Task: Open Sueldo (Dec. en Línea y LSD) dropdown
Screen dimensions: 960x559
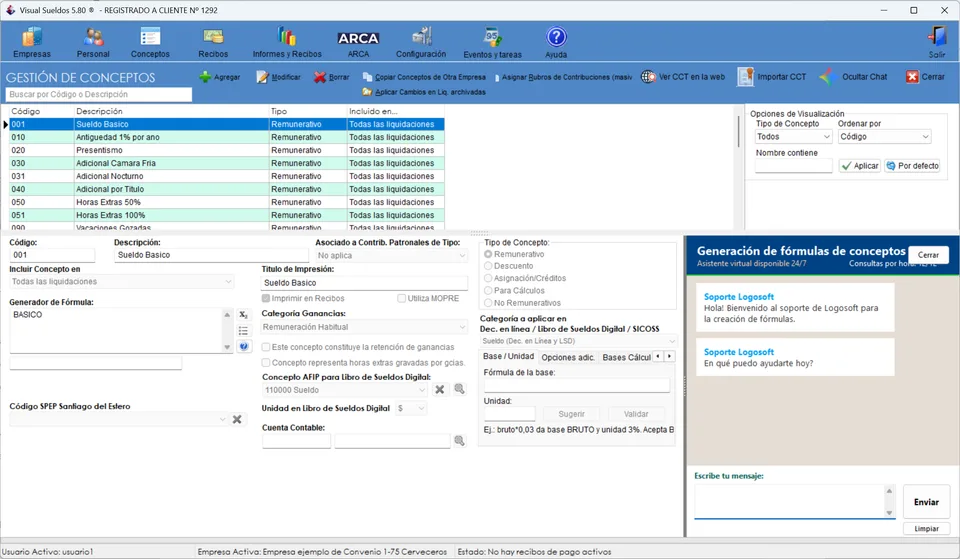Action: coord(578,341)
